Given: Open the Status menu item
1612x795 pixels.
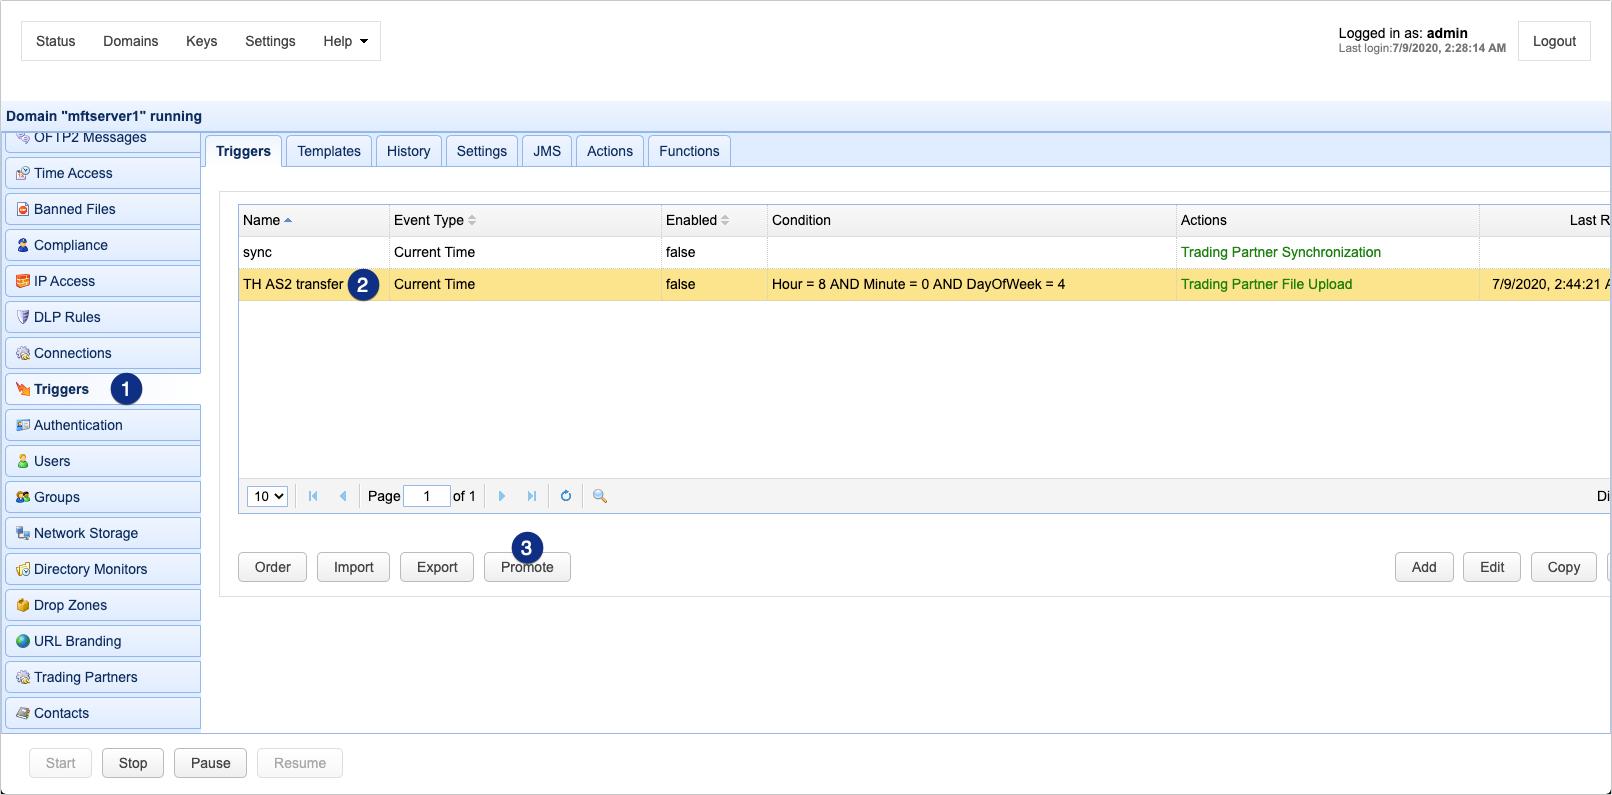Looking at the screenshot, I should [x=56, y=41].
